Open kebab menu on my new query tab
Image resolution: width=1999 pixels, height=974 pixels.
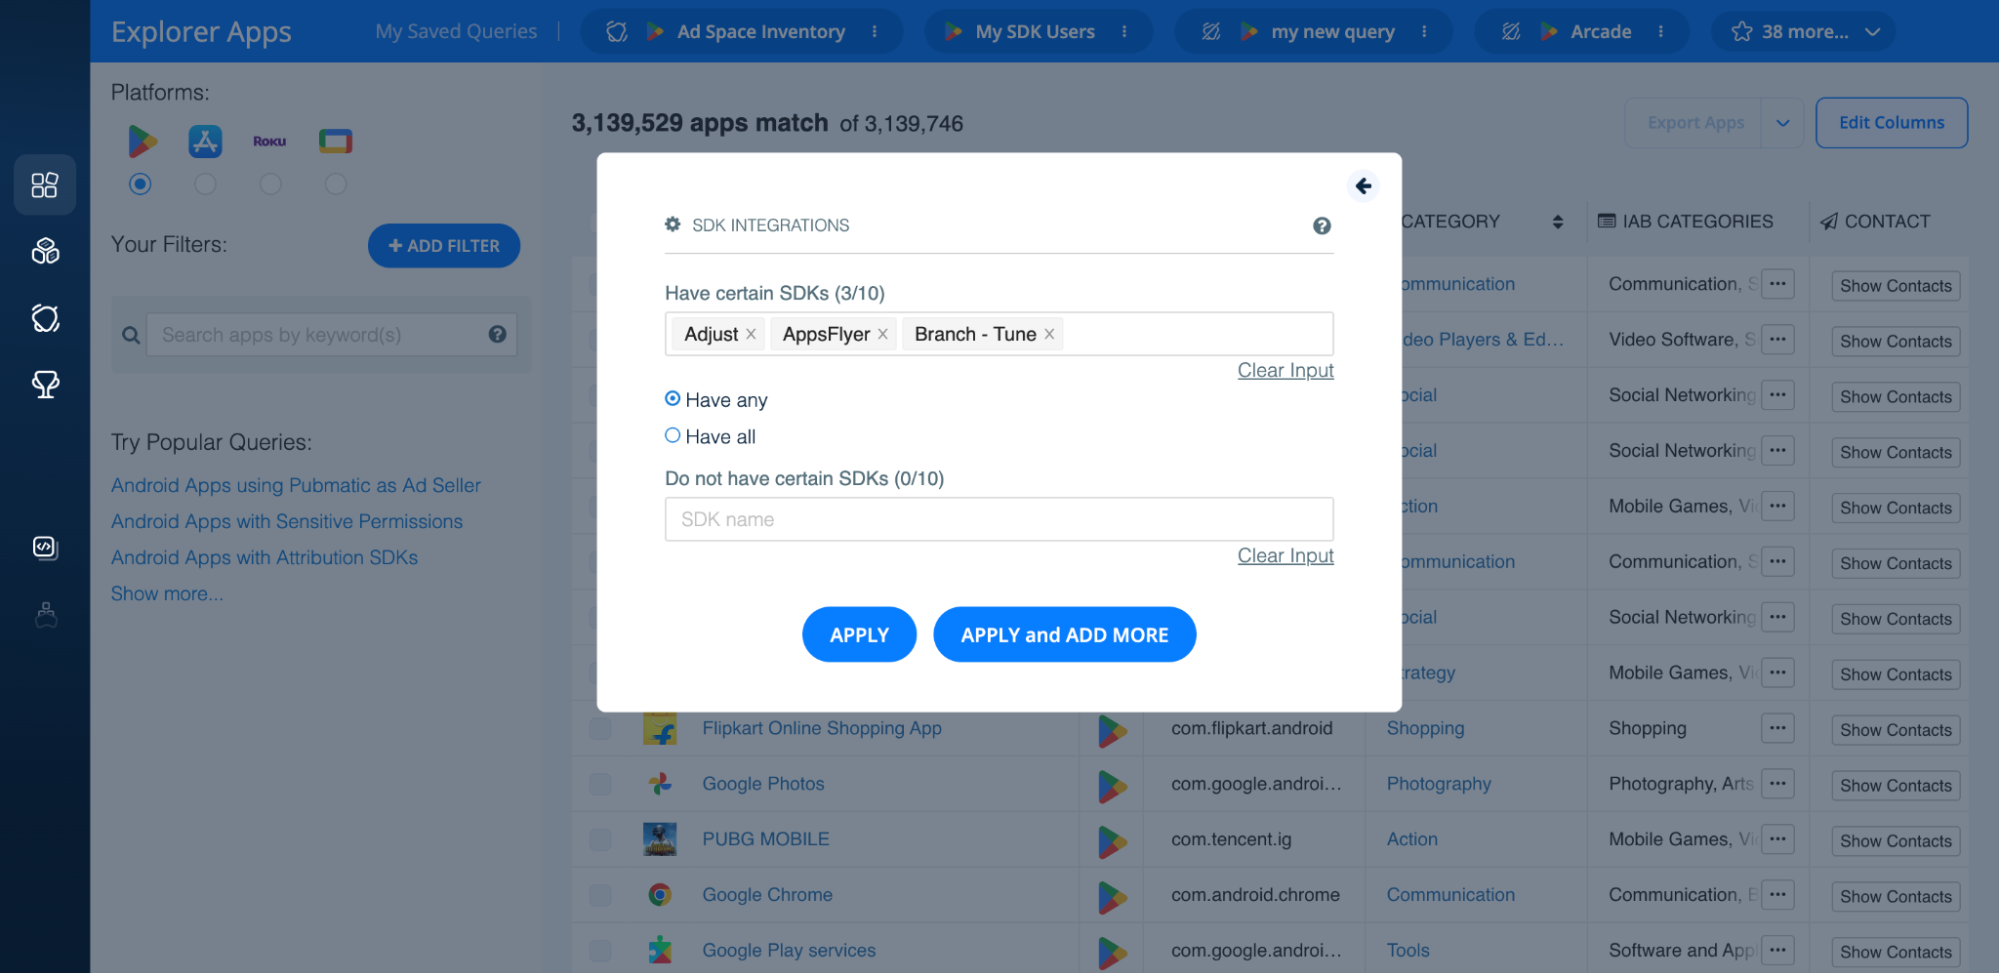[1424, 32]
